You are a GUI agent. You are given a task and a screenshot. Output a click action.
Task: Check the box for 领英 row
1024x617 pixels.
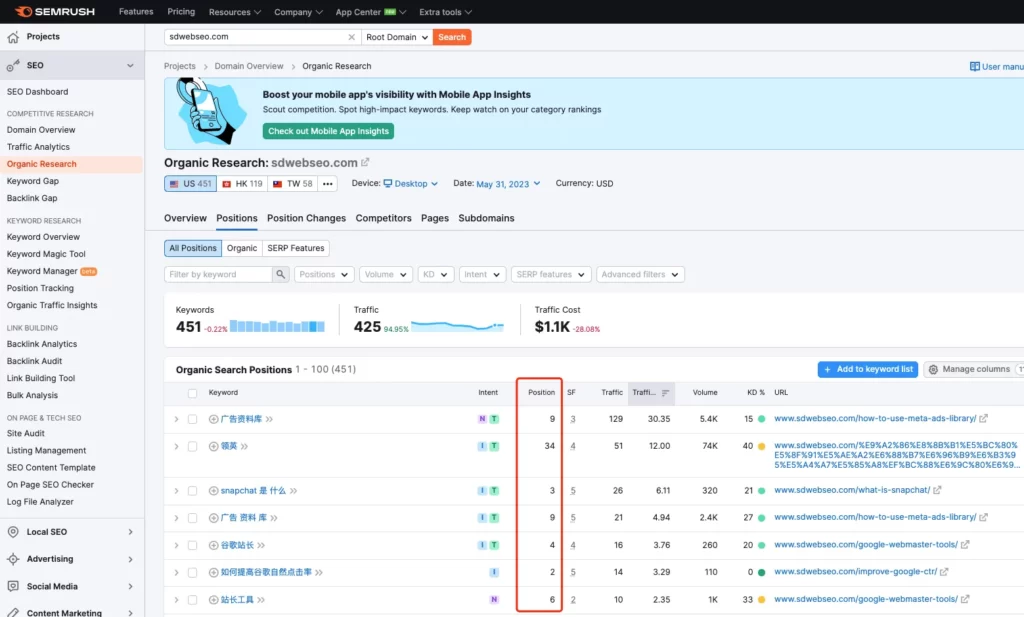192,447
